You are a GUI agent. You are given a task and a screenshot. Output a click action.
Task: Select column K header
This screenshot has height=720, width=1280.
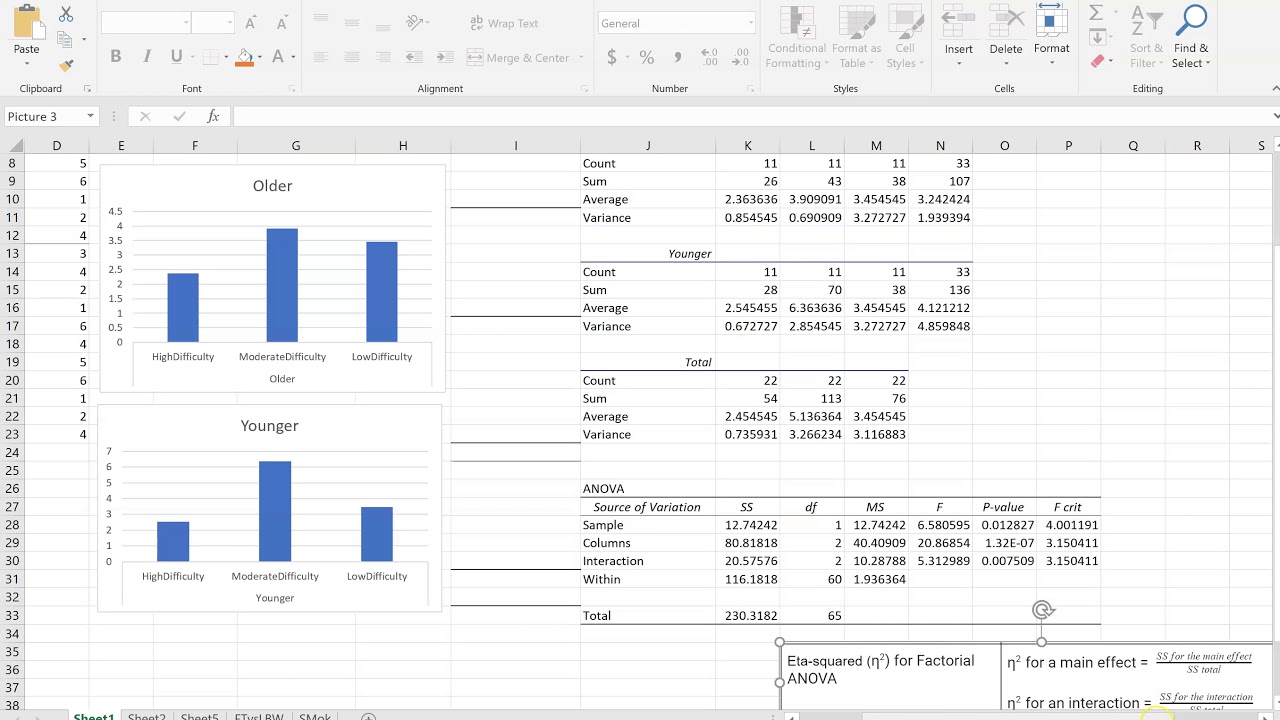click(747, 146)
